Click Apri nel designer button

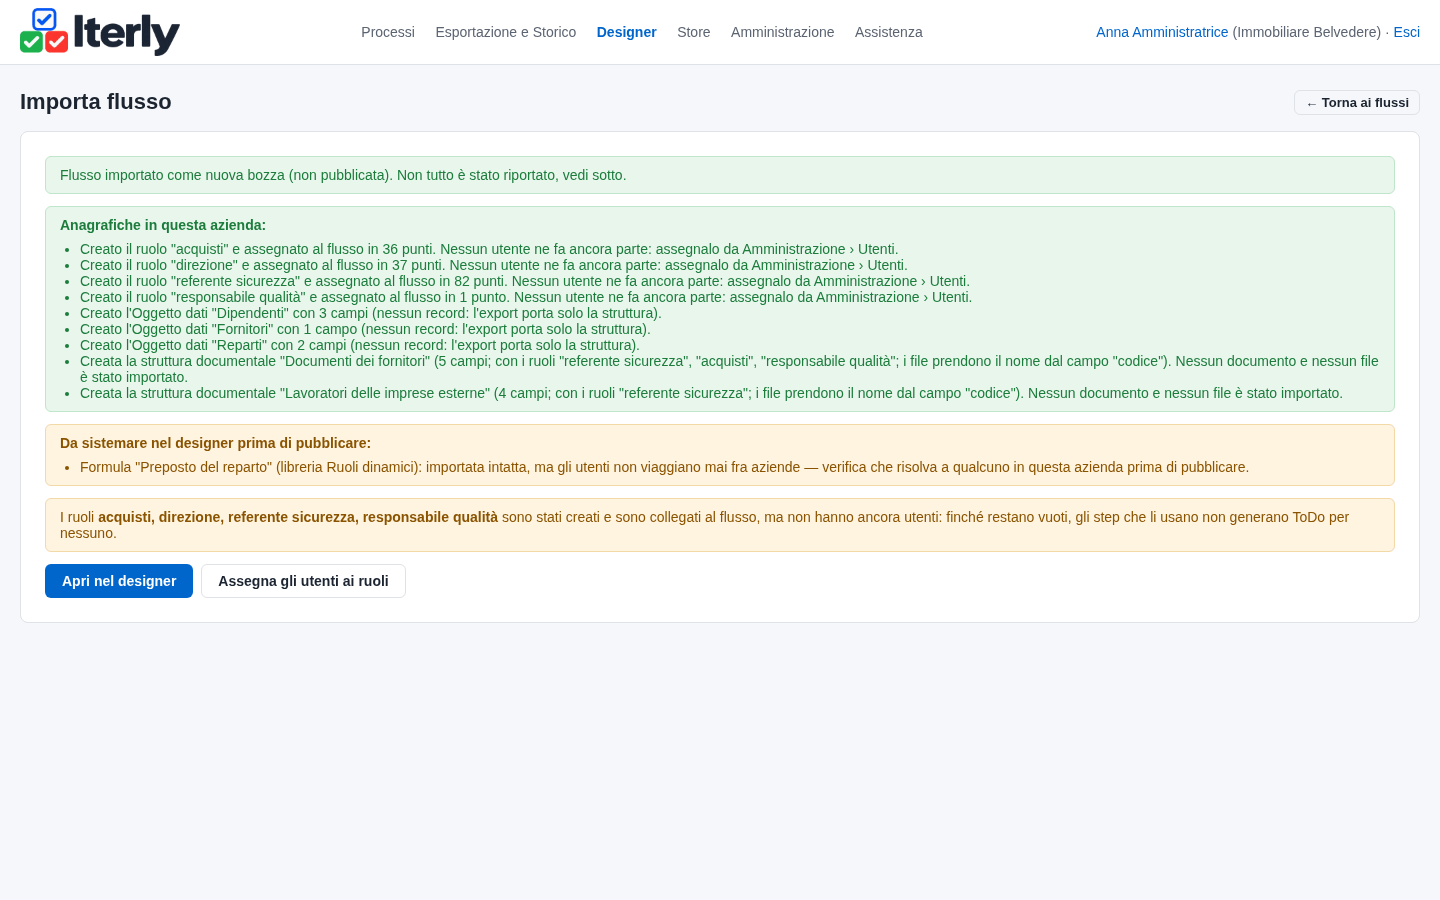[x=119, y=581]
